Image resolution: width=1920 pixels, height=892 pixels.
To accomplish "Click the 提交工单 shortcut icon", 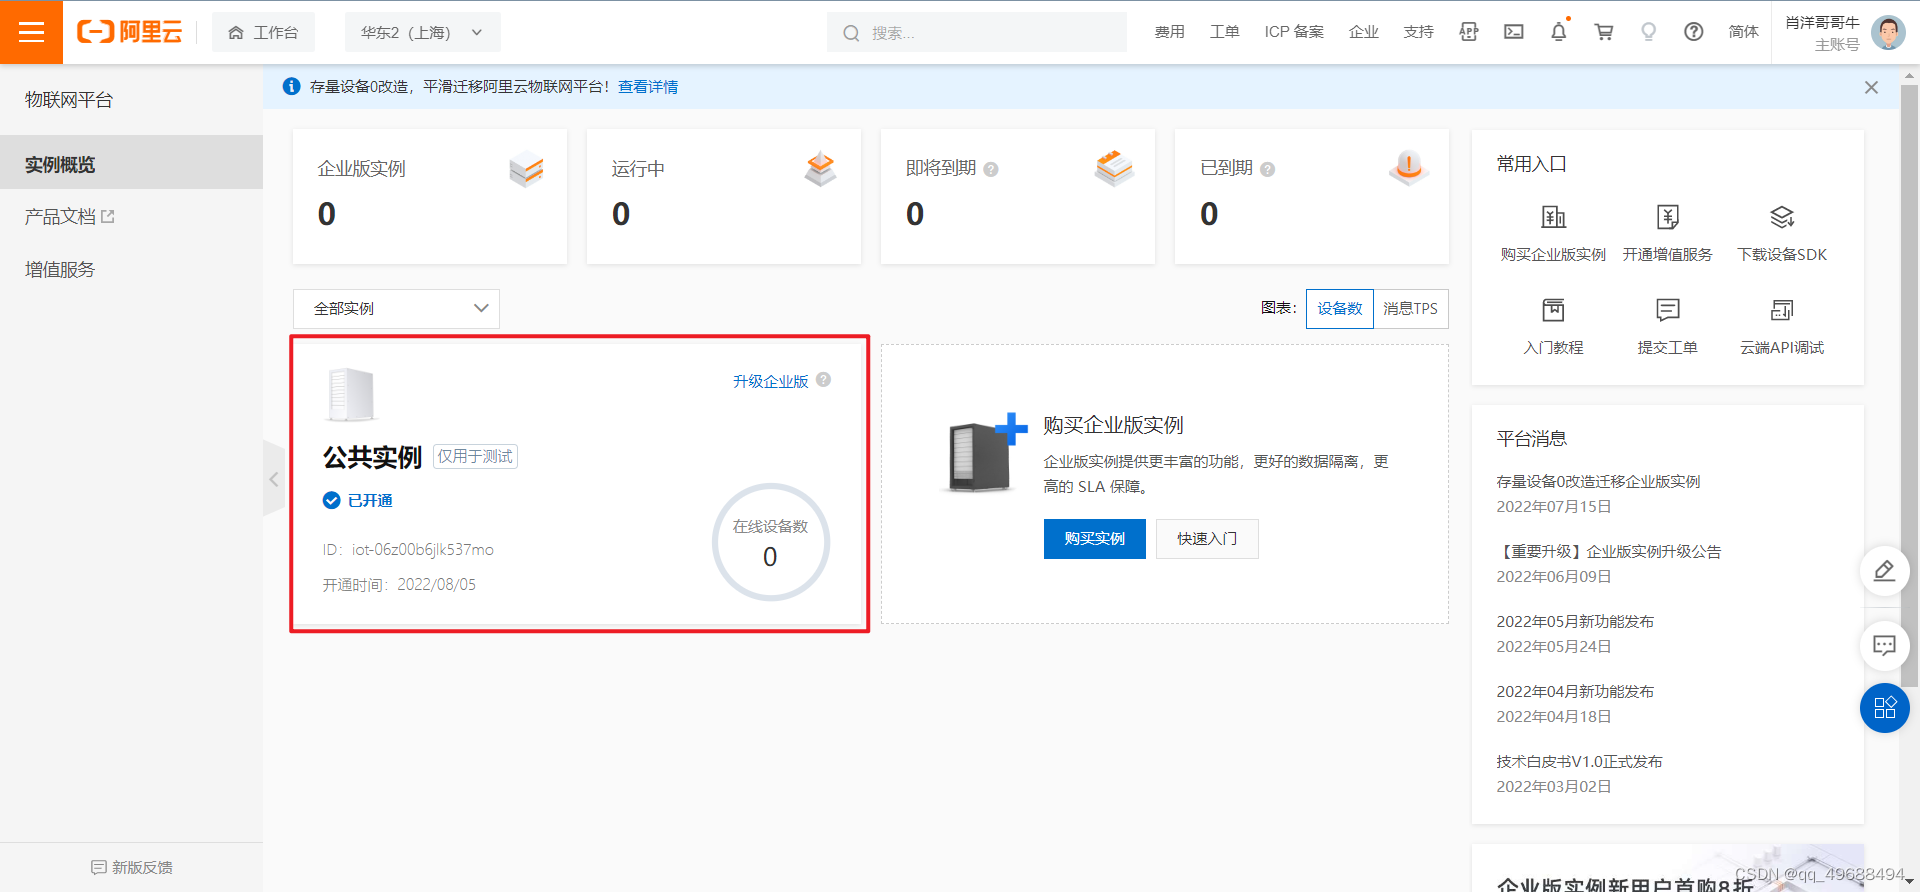I will coord(1667,310).
